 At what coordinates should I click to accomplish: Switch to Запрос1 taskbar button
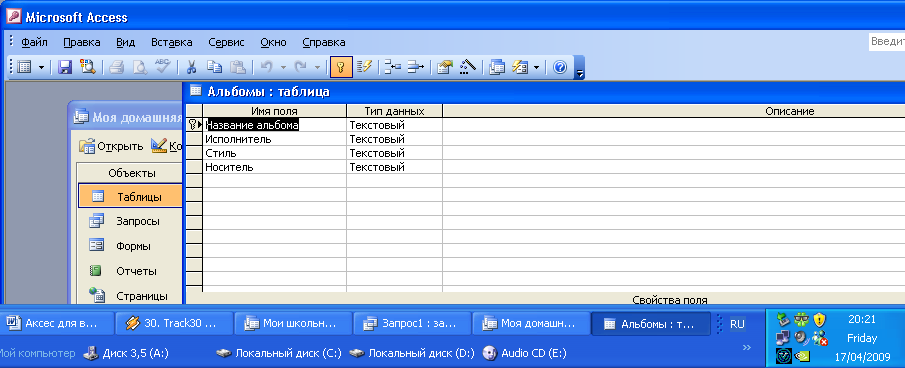pos(412,324)
